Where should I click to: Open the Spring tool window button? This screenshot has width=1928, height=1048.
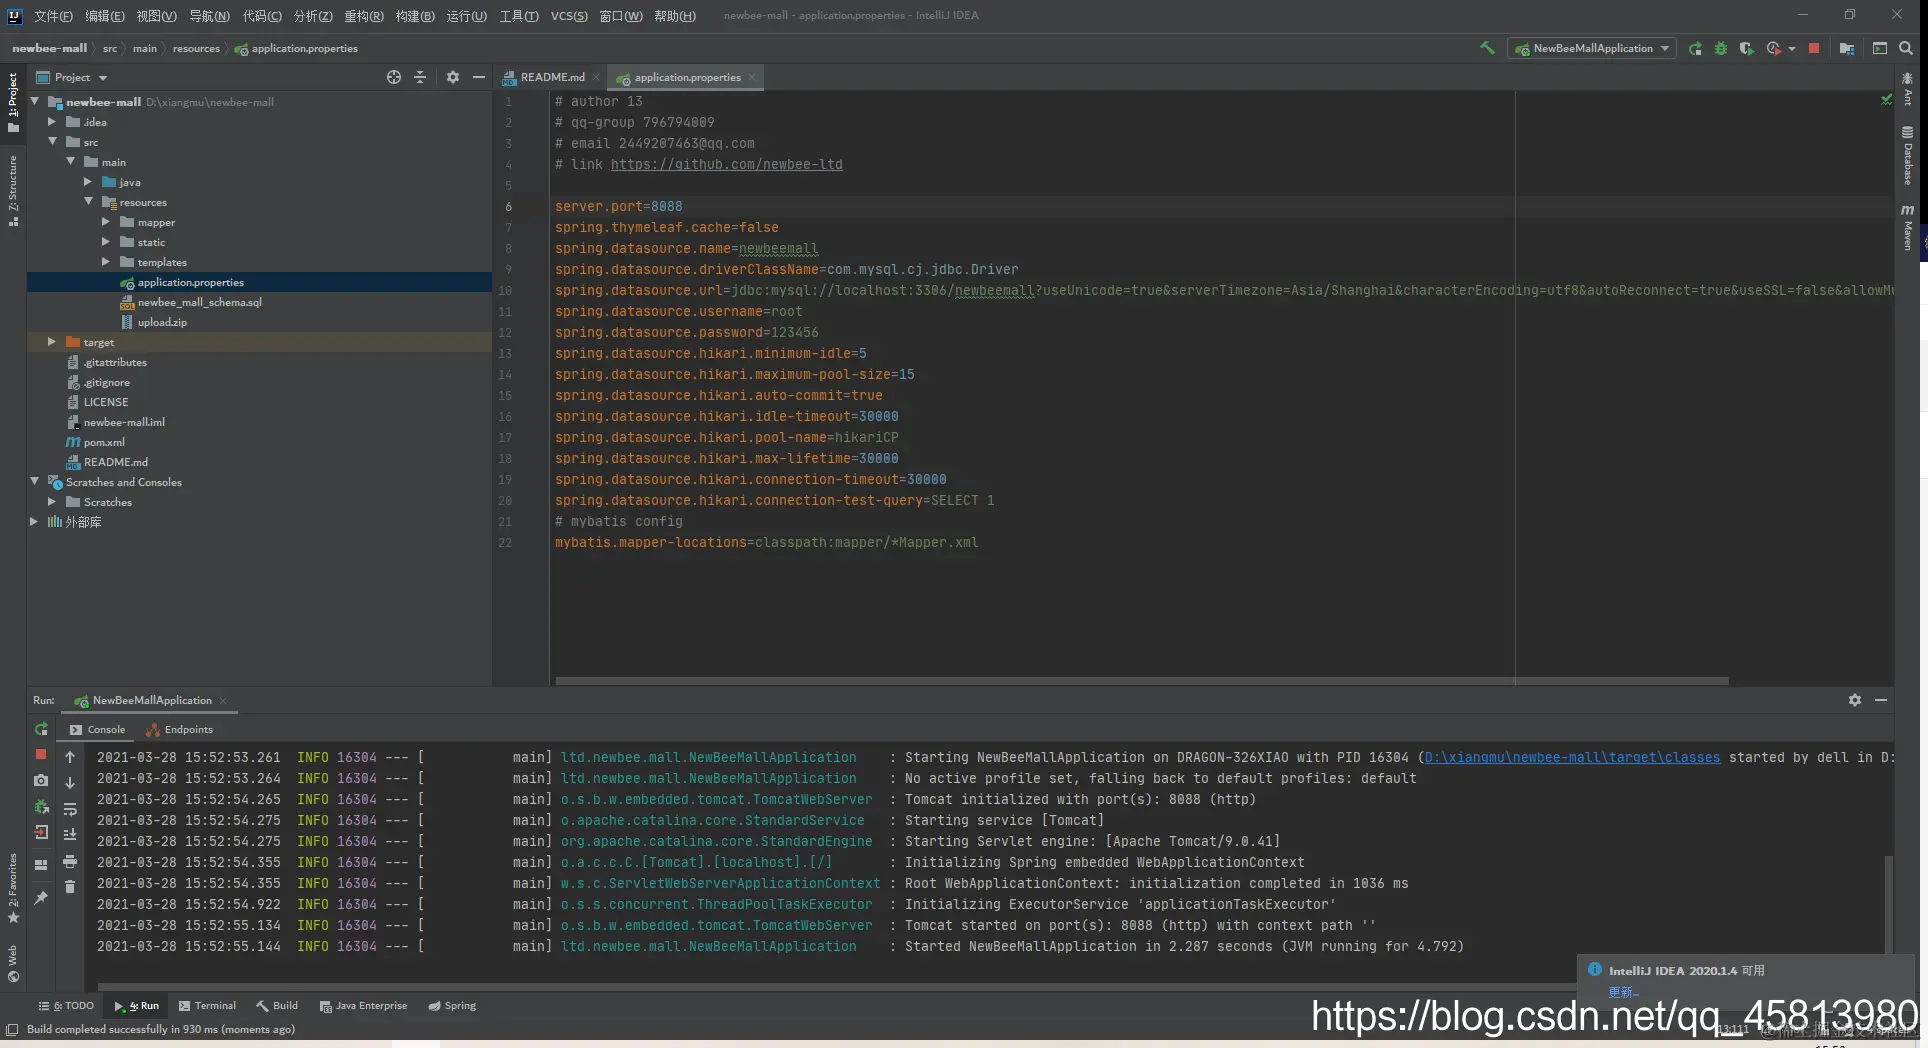pos(452,1005)
